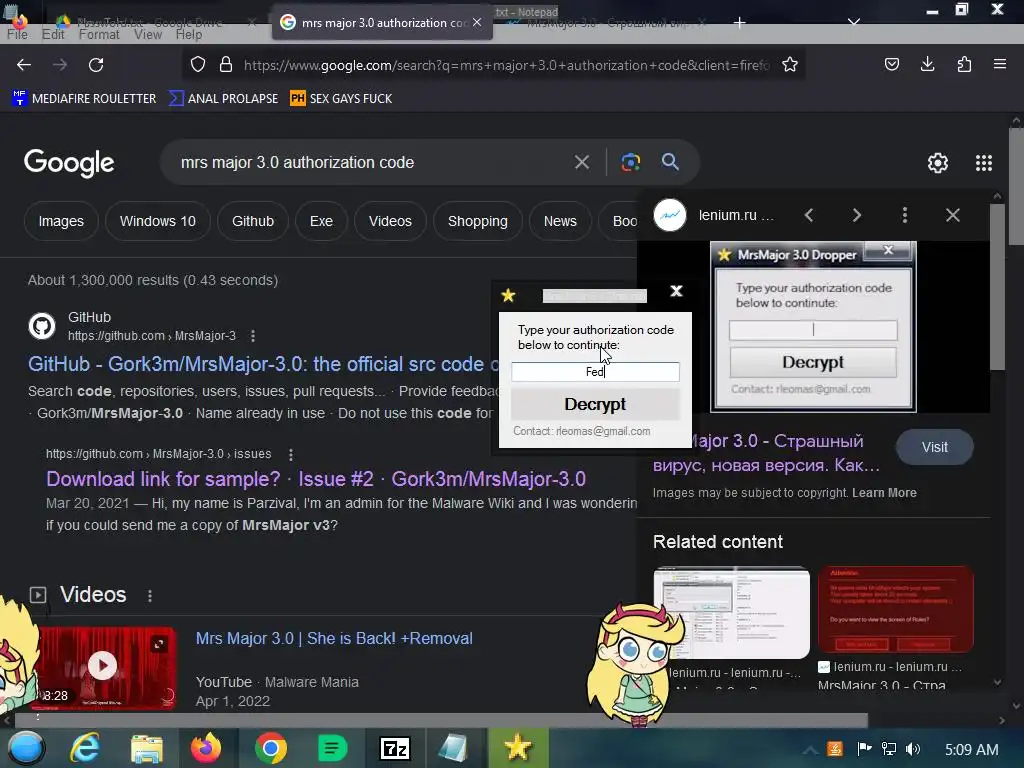Image resolution: width=1024 pixels, height=768 pixels.
Task: Show hidden tray icons arrow
Action: pos(810,750)
